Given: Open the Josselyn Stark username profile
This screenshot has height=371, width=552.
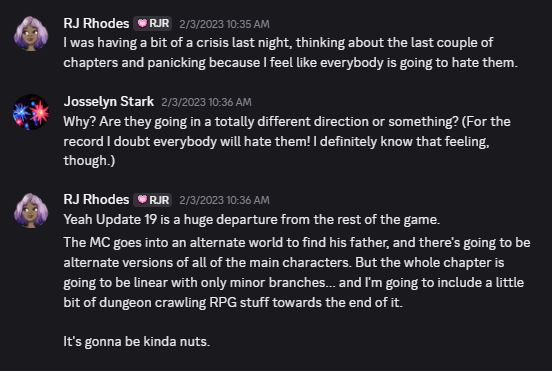Looking at the screenshot, I should click(108, 102).
